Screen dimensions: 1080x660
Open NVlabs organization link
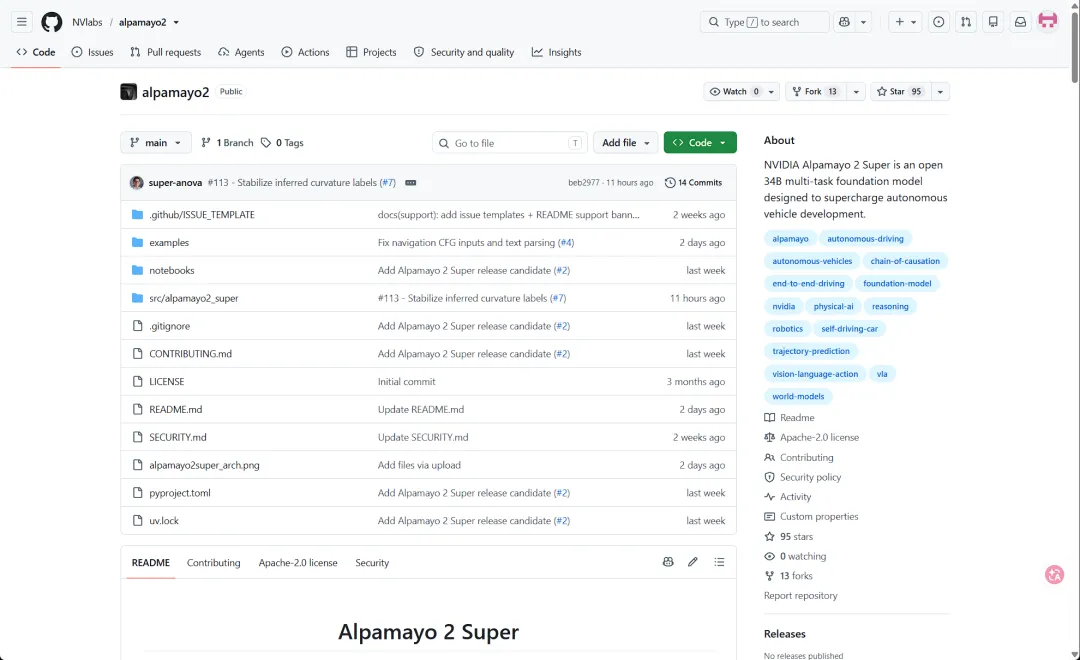(87, 22)
